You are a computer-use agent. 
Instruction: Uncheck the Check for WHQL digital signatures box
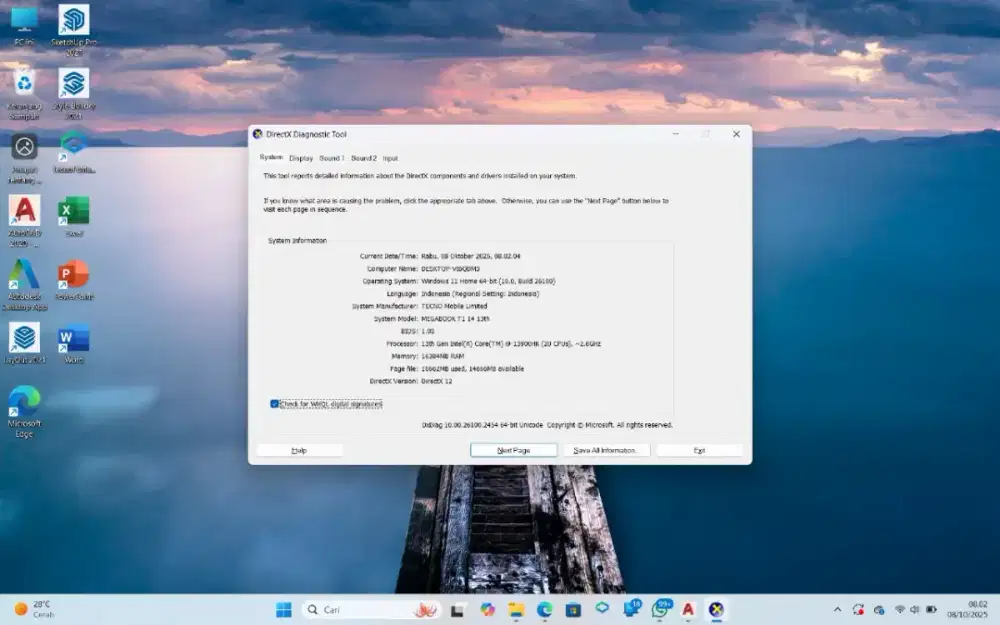(x=275, y=404)
